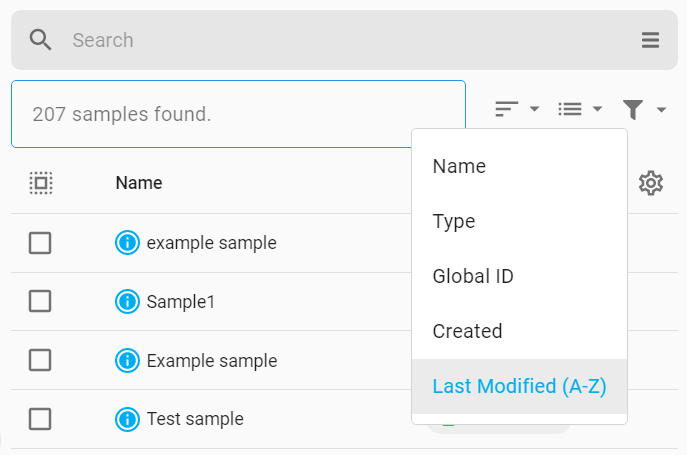Show info for Test sample
Viewport: 687px width, 455px height.
point(127,419)
